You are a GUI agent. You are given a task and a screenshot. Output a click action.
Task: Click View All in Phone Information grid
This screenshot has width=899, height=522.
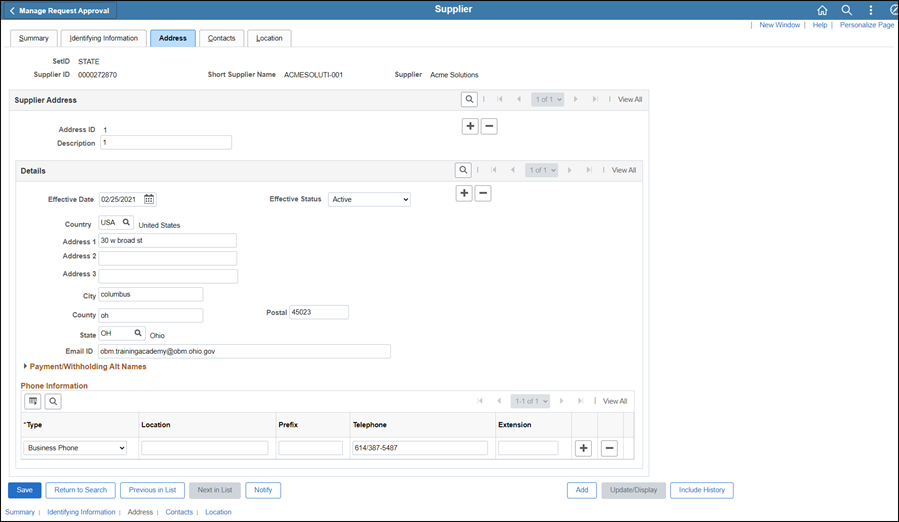(x=615, y=401)
